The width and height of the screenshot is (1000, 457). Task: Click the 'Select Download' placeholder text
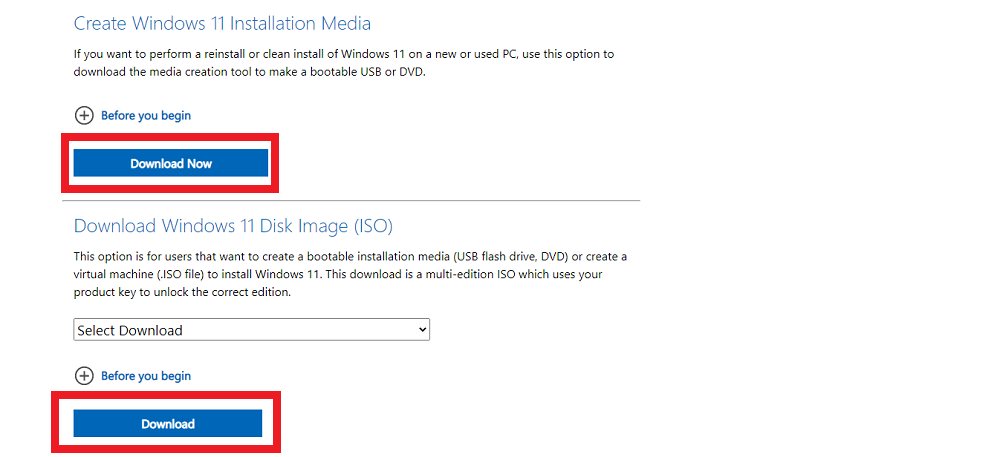(130, 331)
